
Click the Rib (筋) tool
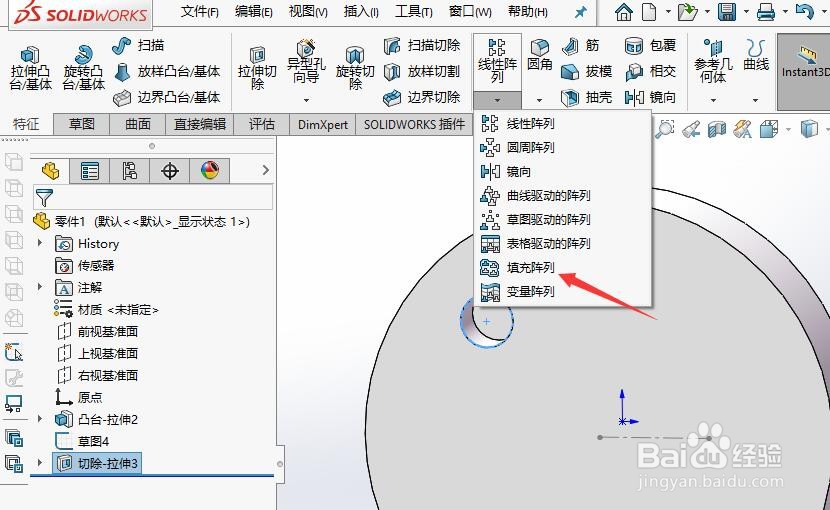pyautogui.click(x=581, y=46)
